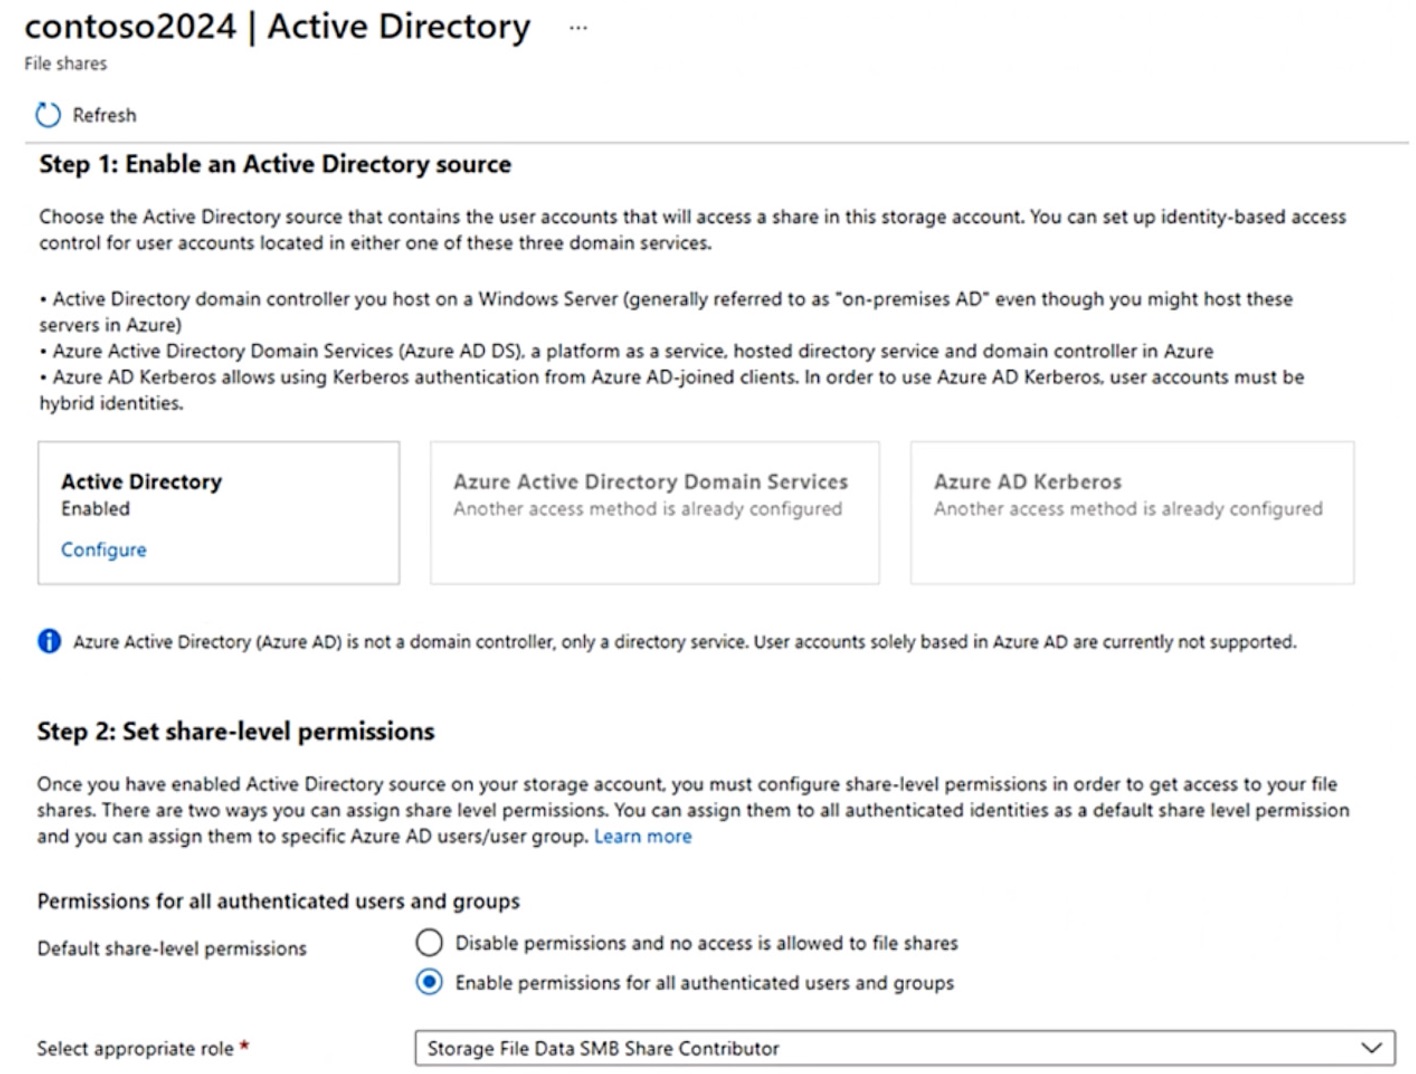Navigate back to File shares
The height and width of the screenshot is (1074, 1416).
(64, 63)
